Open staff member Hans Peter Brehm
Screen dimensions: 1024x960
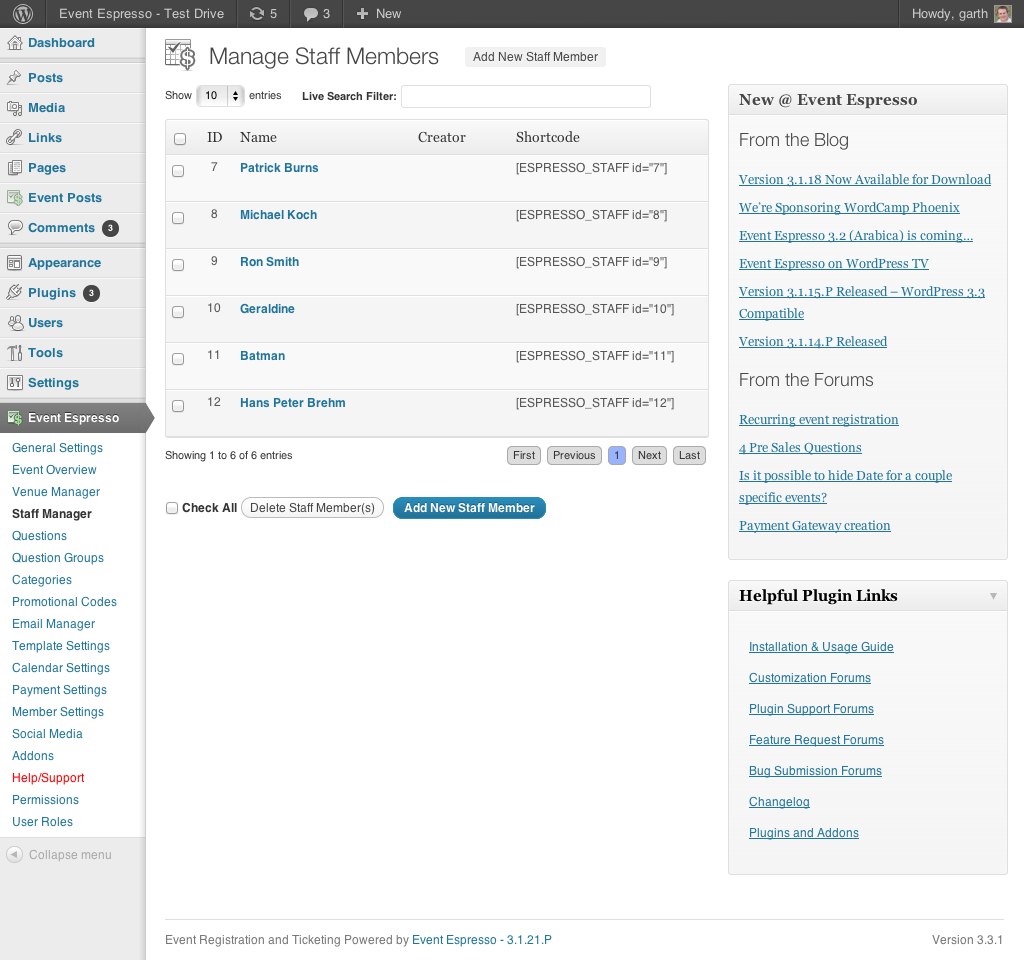tap(293, 403)
